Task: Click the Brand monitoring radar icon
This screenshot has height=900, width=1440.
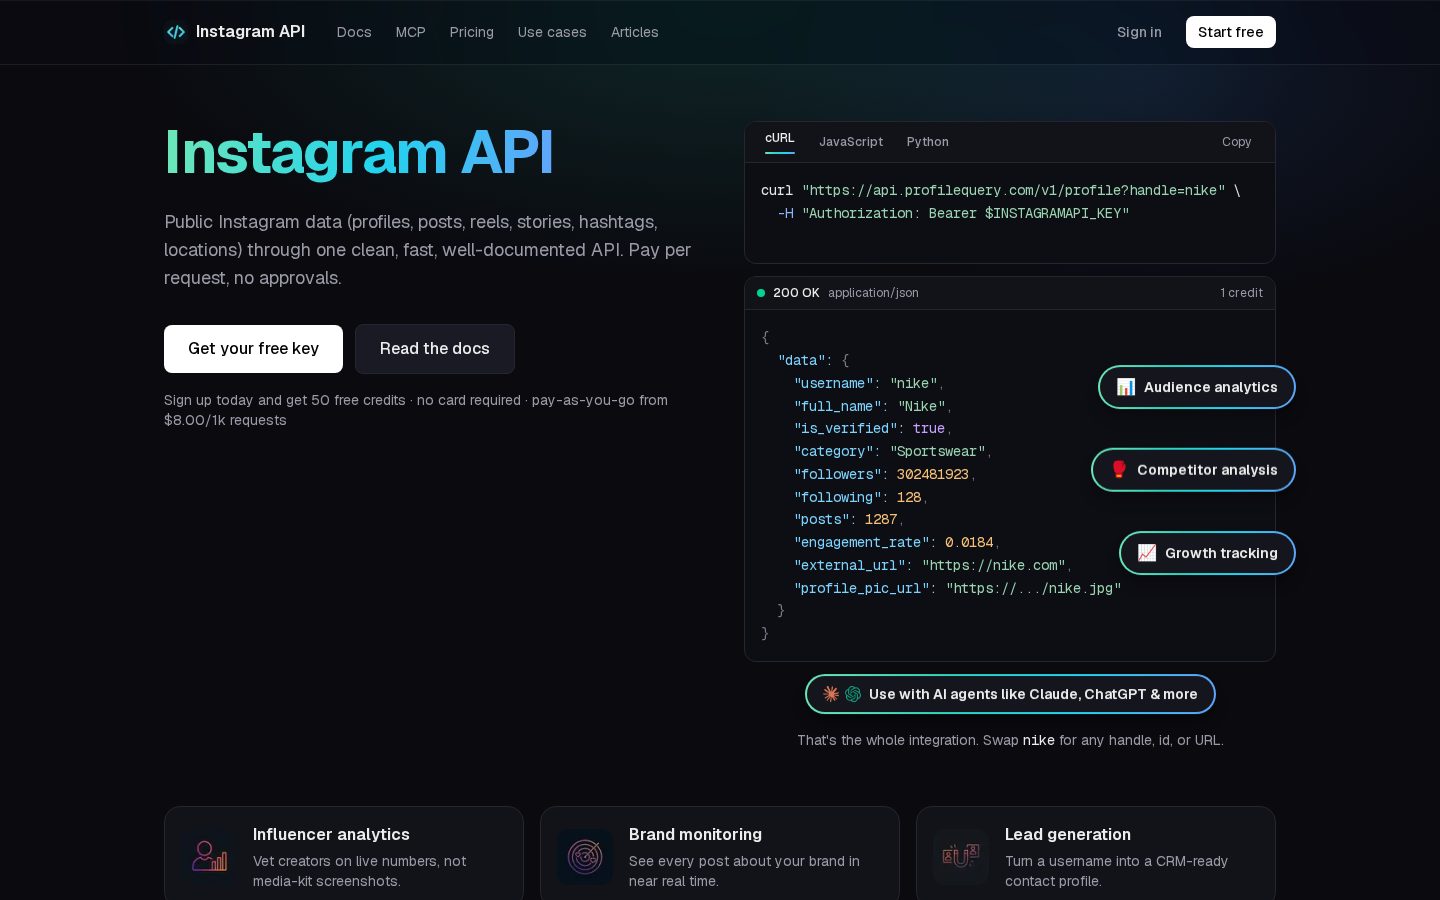Action: (x=585, y=857)
